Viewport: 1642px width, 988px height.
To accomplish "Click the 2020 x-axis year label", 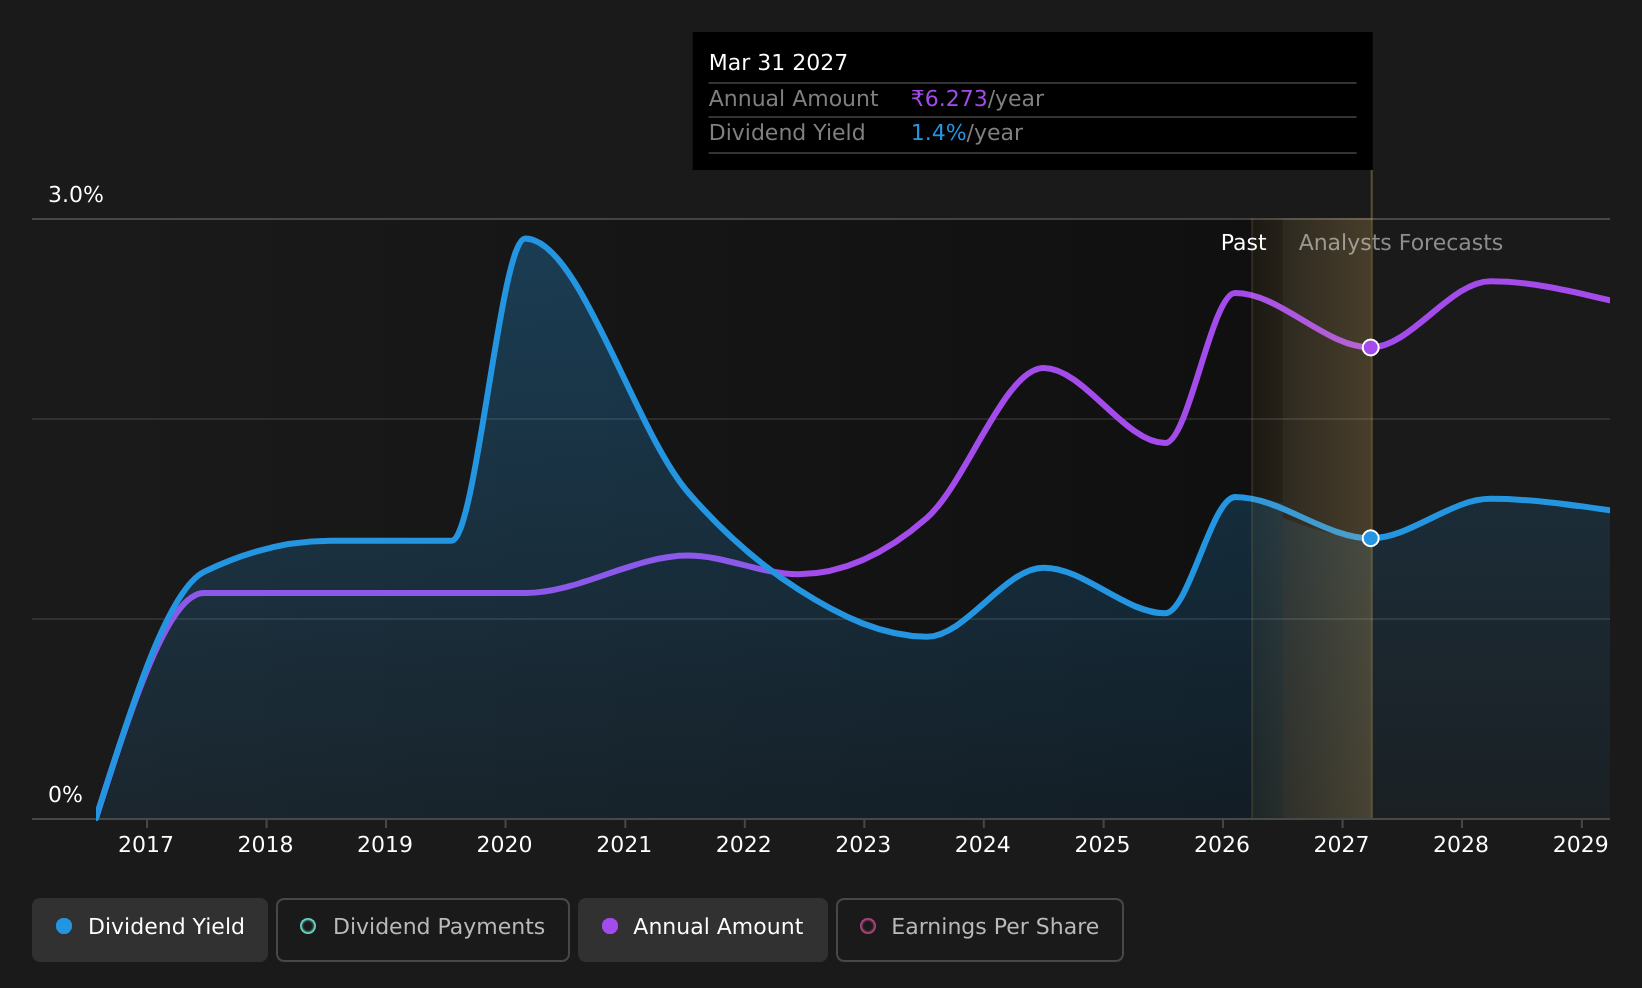I will point(505,845).
